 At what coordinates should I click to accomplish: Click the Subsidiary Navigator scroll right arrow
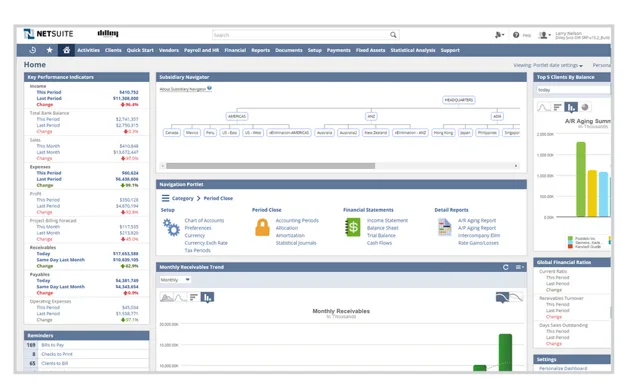[x=516, y=166]
